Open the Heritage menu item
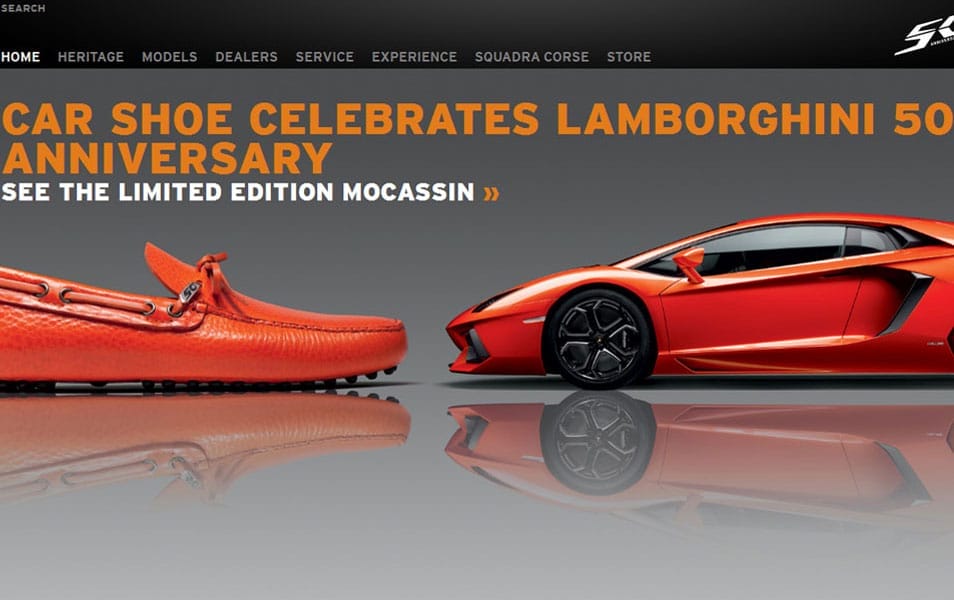The image size is (954, 600). [91, 57]
